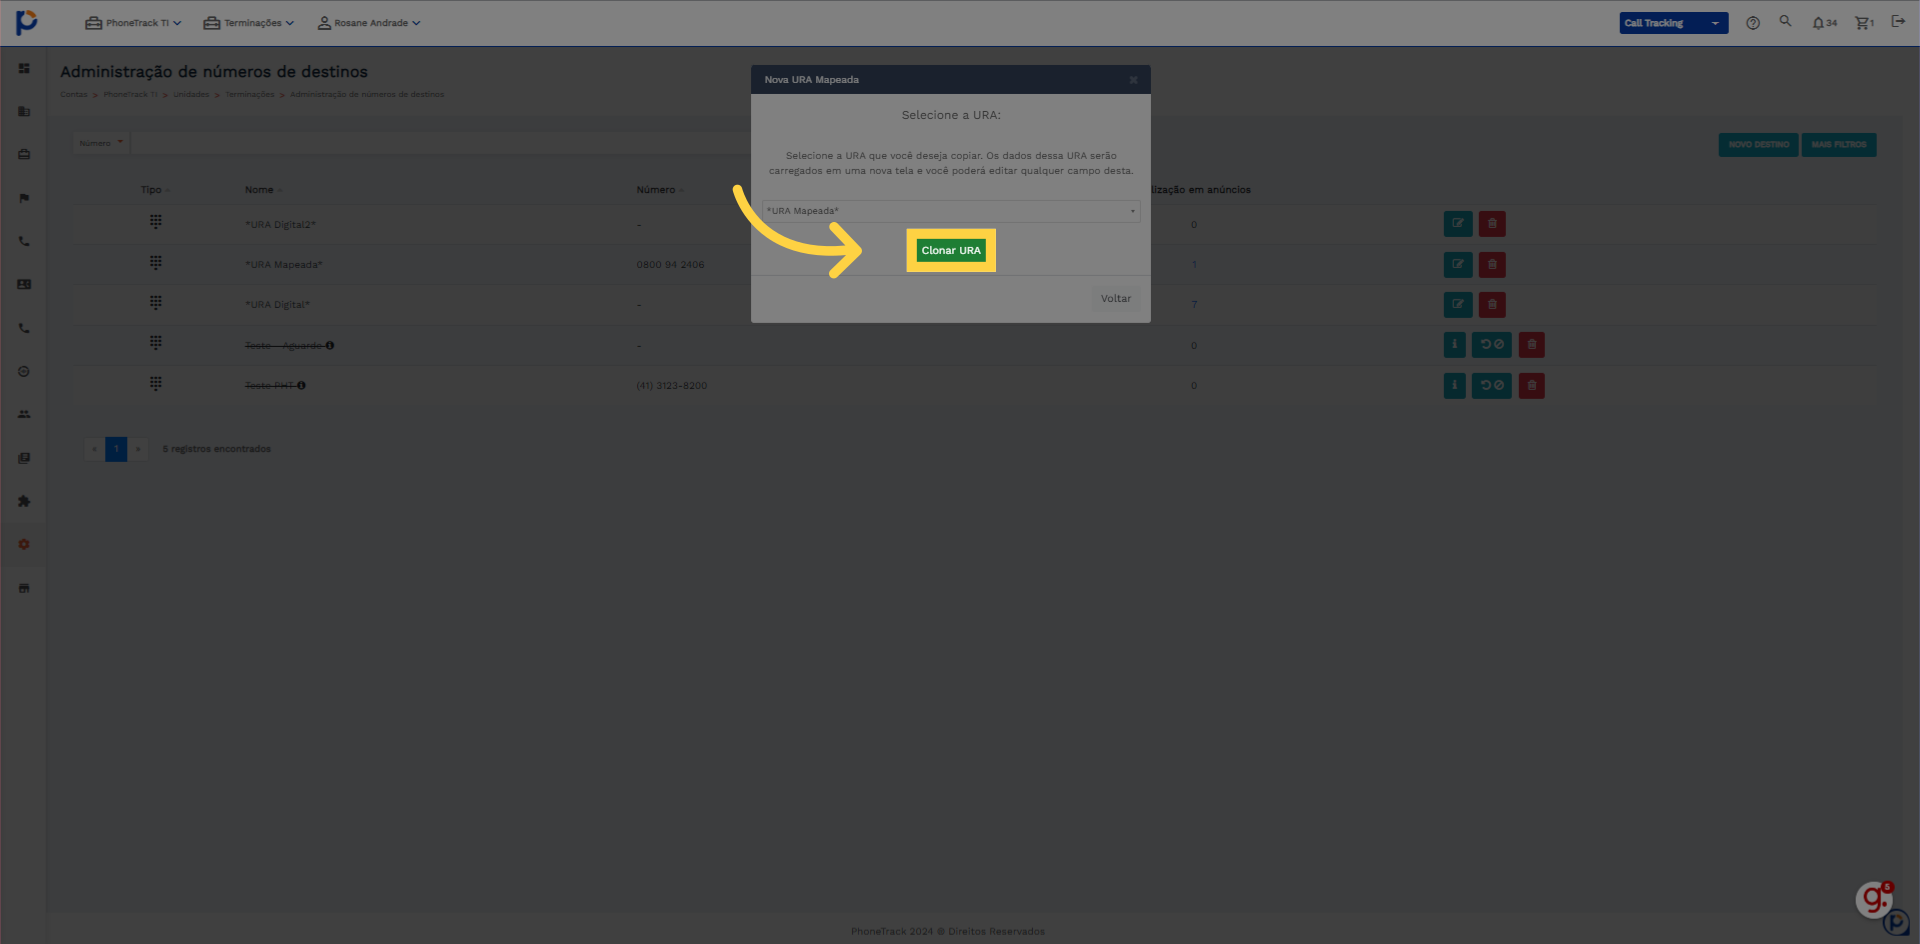1920x944 pixels.
Task: Edit the *URA Mapeada* row
Action: tap(1457, 265)
